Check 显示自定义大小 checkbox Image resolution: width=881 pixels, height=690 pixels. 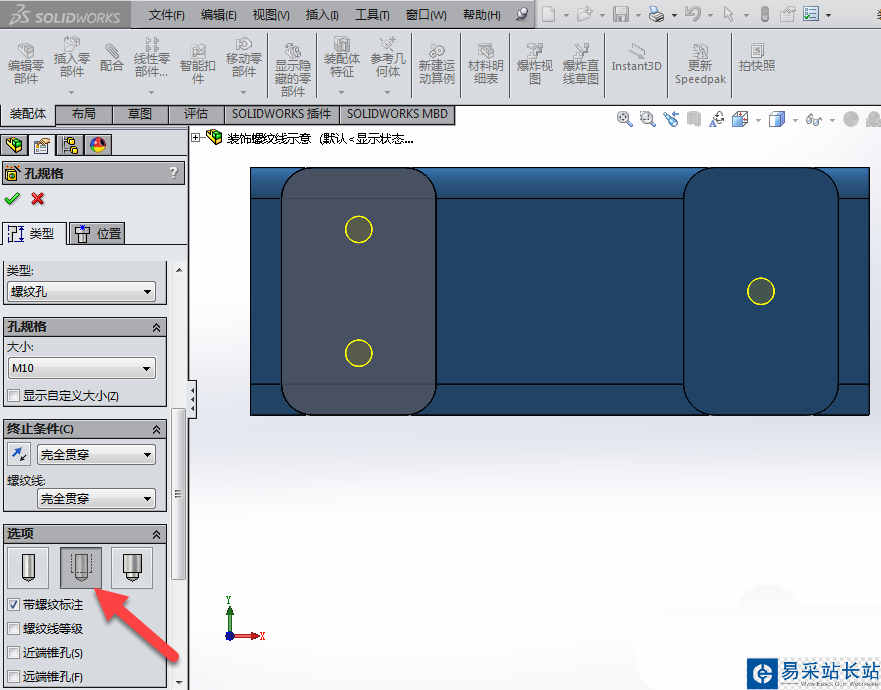click(x=14, y=396)
